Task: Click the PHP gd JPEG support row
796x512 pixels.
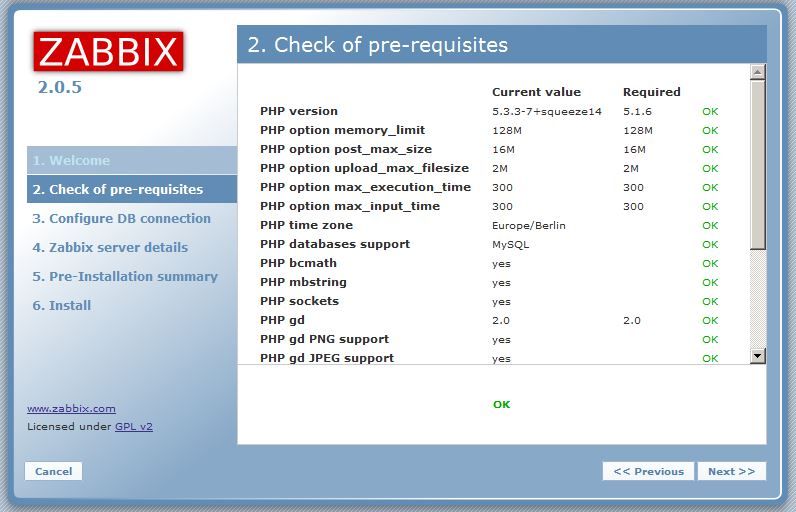Action: pos(489,358)
